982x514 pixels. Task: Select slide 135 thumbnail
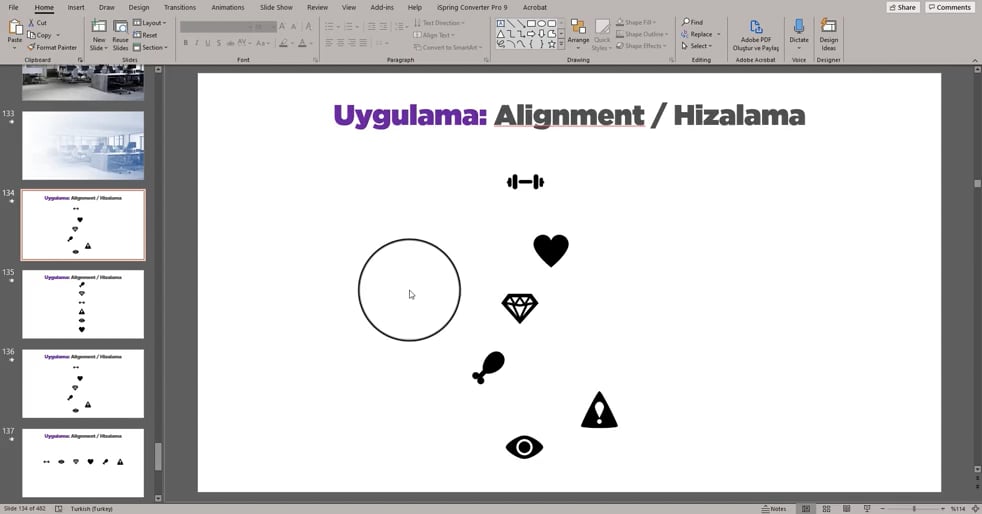click(83, 304)
